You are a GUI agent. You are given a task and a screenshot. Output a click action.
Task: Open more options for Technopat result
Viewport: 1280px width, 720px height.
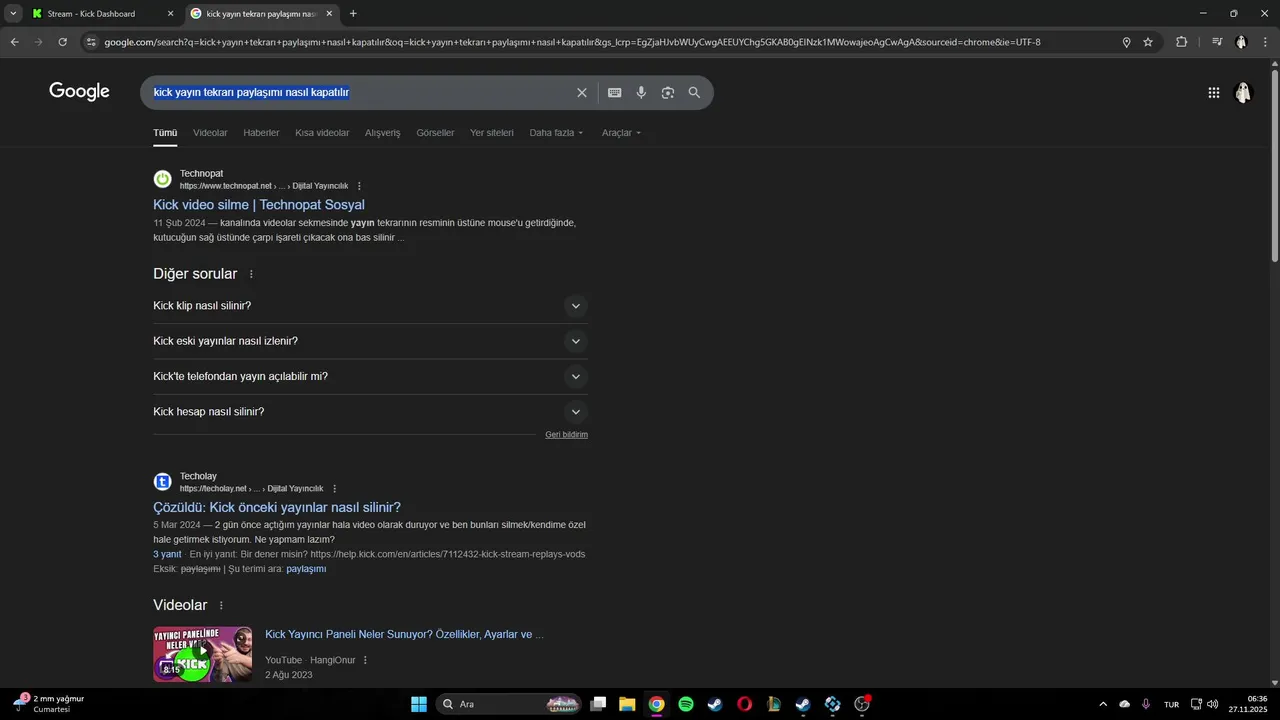click(359, 186)
